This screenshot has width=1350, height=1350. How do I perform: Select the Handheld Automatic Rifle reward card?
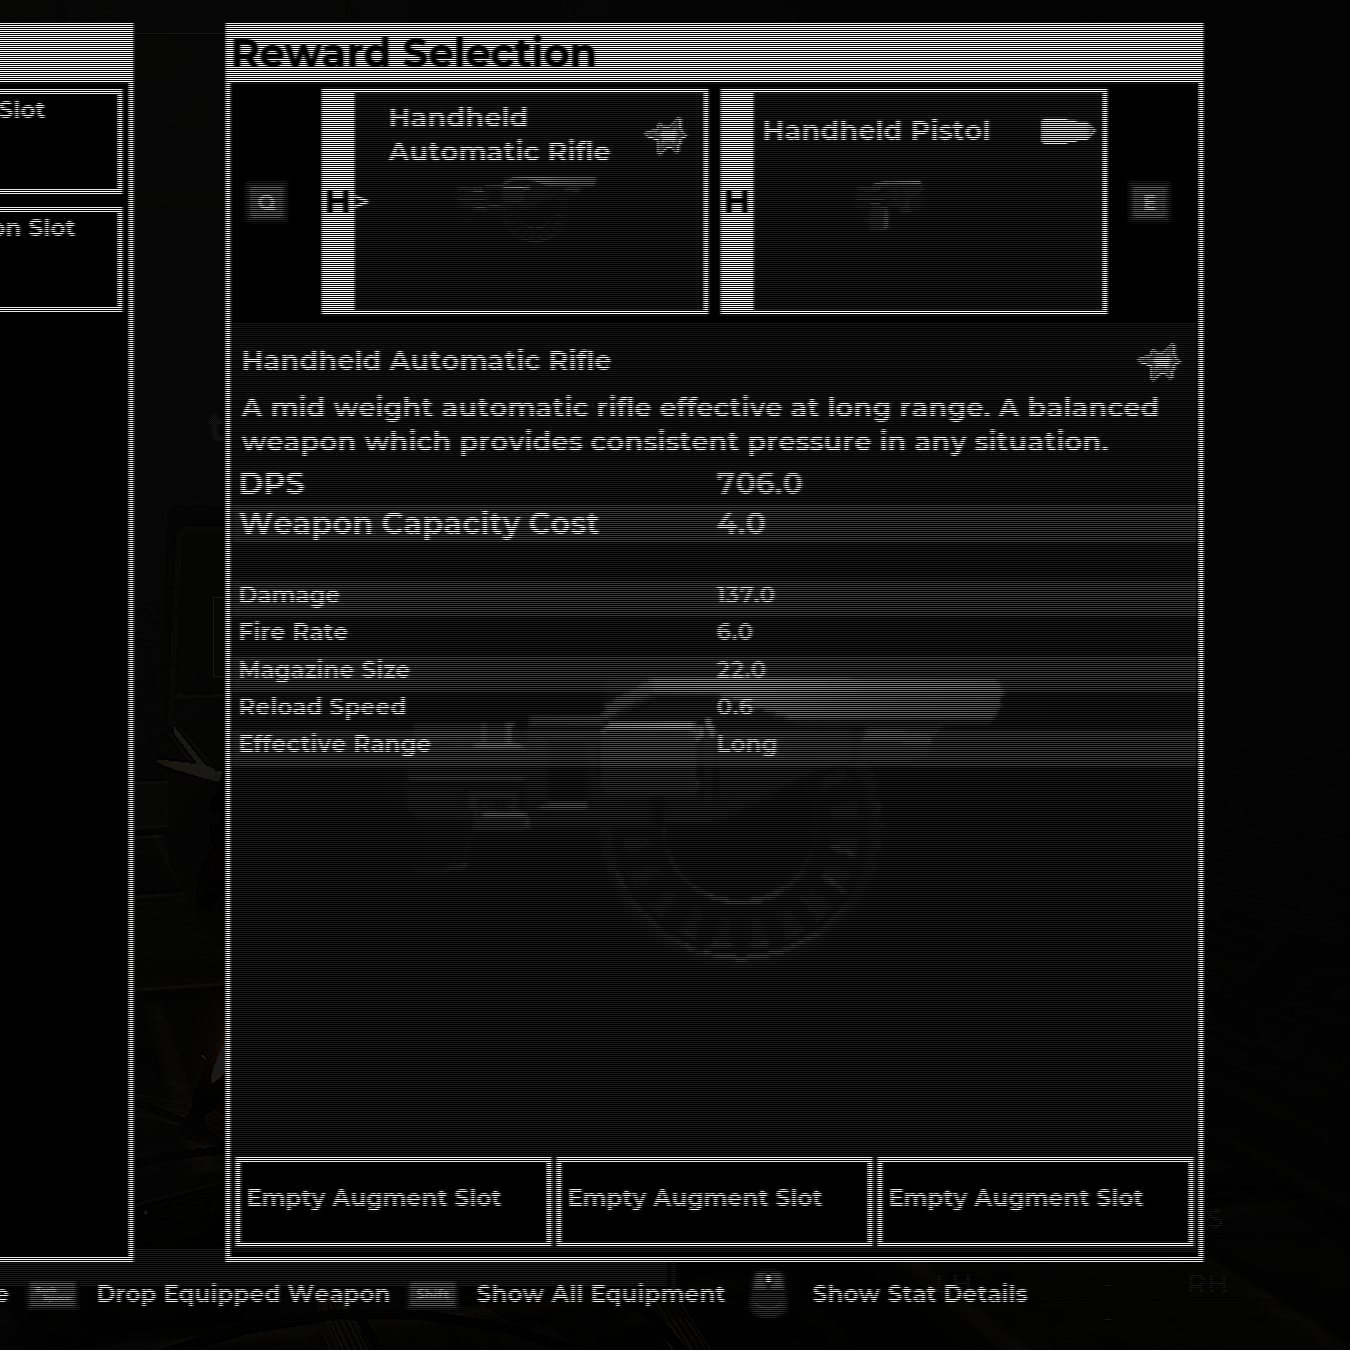click(x=515, y=202)
